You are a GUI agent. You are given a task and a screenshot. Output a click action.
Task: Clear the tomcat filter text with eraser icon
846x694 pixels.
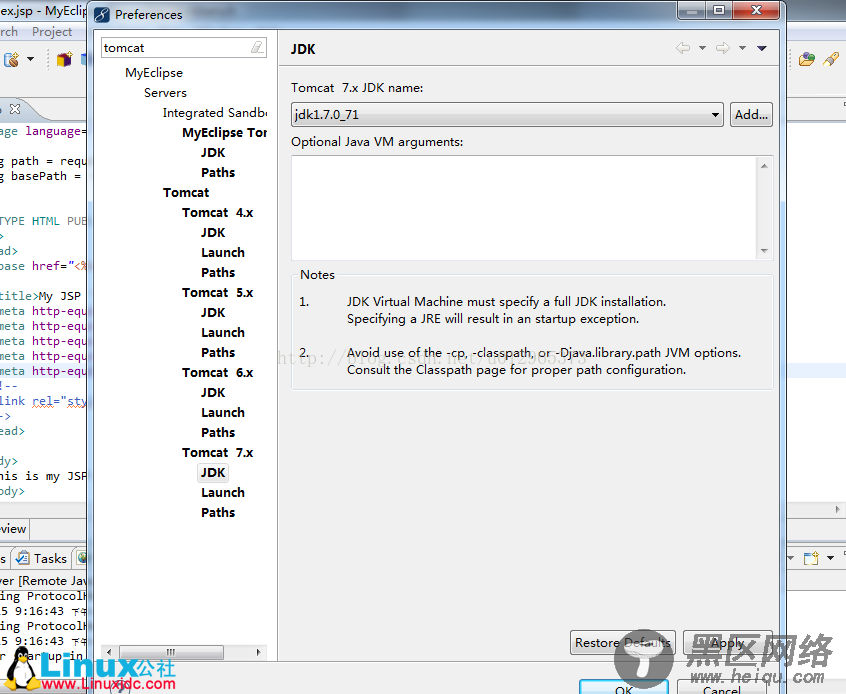(x=257, y=47)
